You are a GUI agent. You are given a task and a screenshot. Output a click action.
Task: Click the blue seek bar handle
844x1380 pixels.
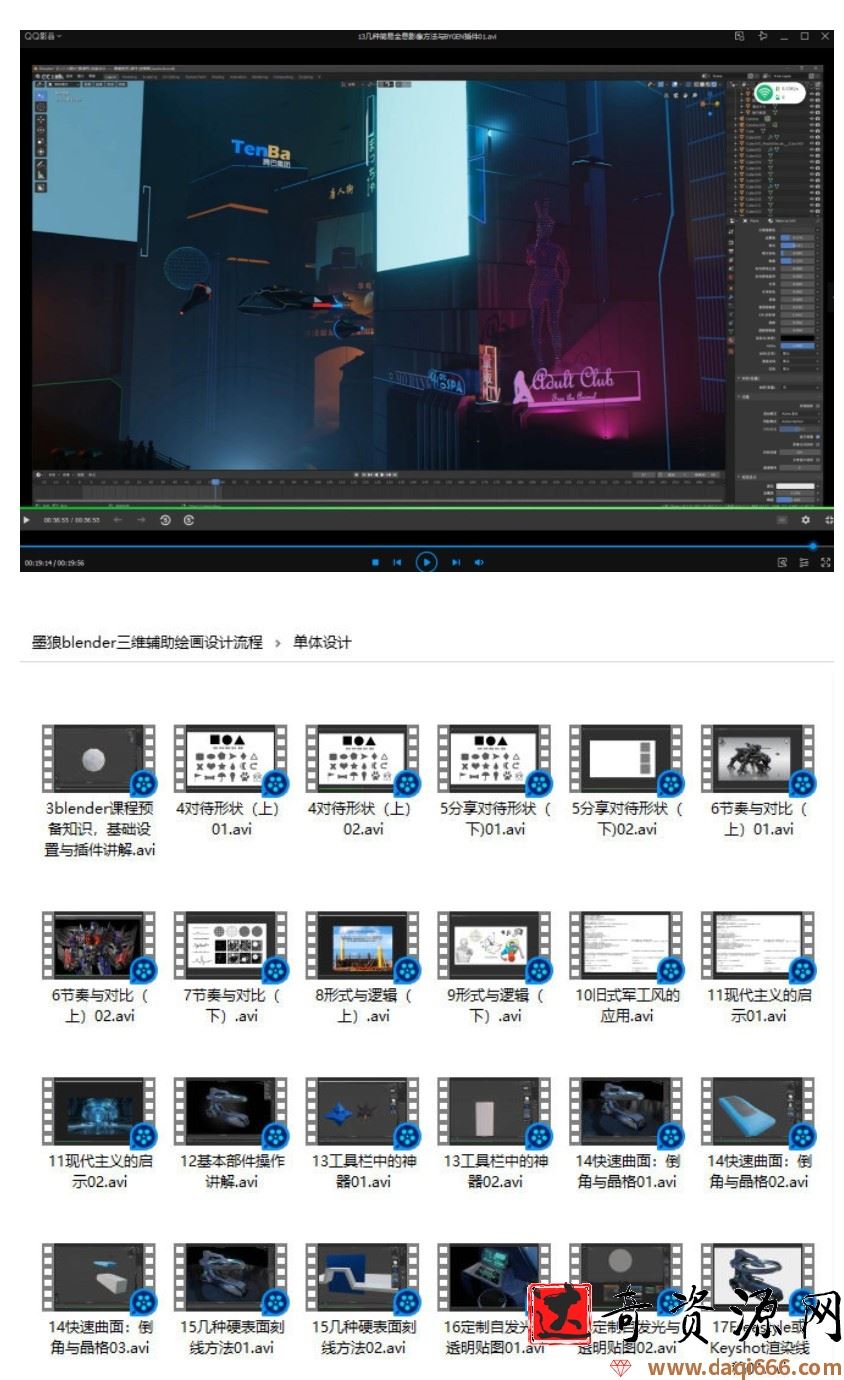coord(813,545)
